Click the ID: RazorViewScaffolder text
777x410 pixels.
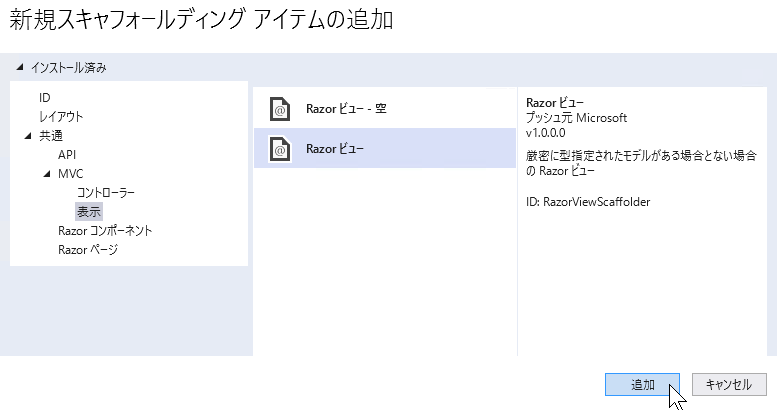588,202
